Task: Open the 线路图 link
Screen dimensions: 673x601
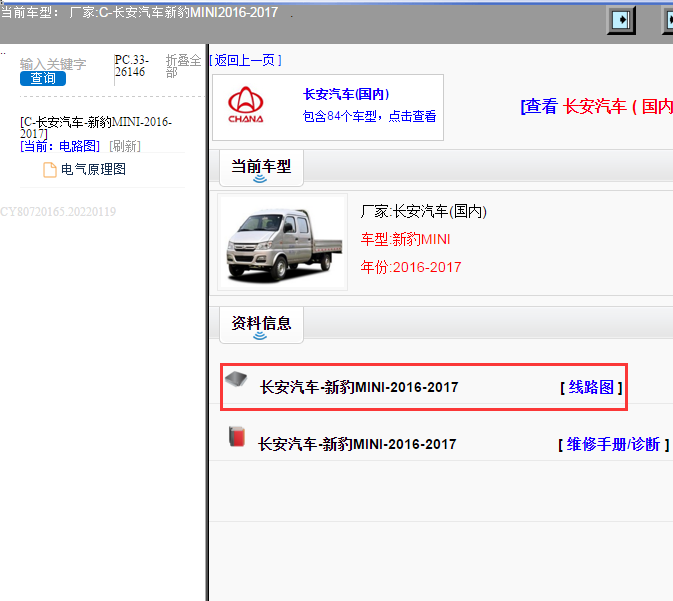Action: click(591, 388)
